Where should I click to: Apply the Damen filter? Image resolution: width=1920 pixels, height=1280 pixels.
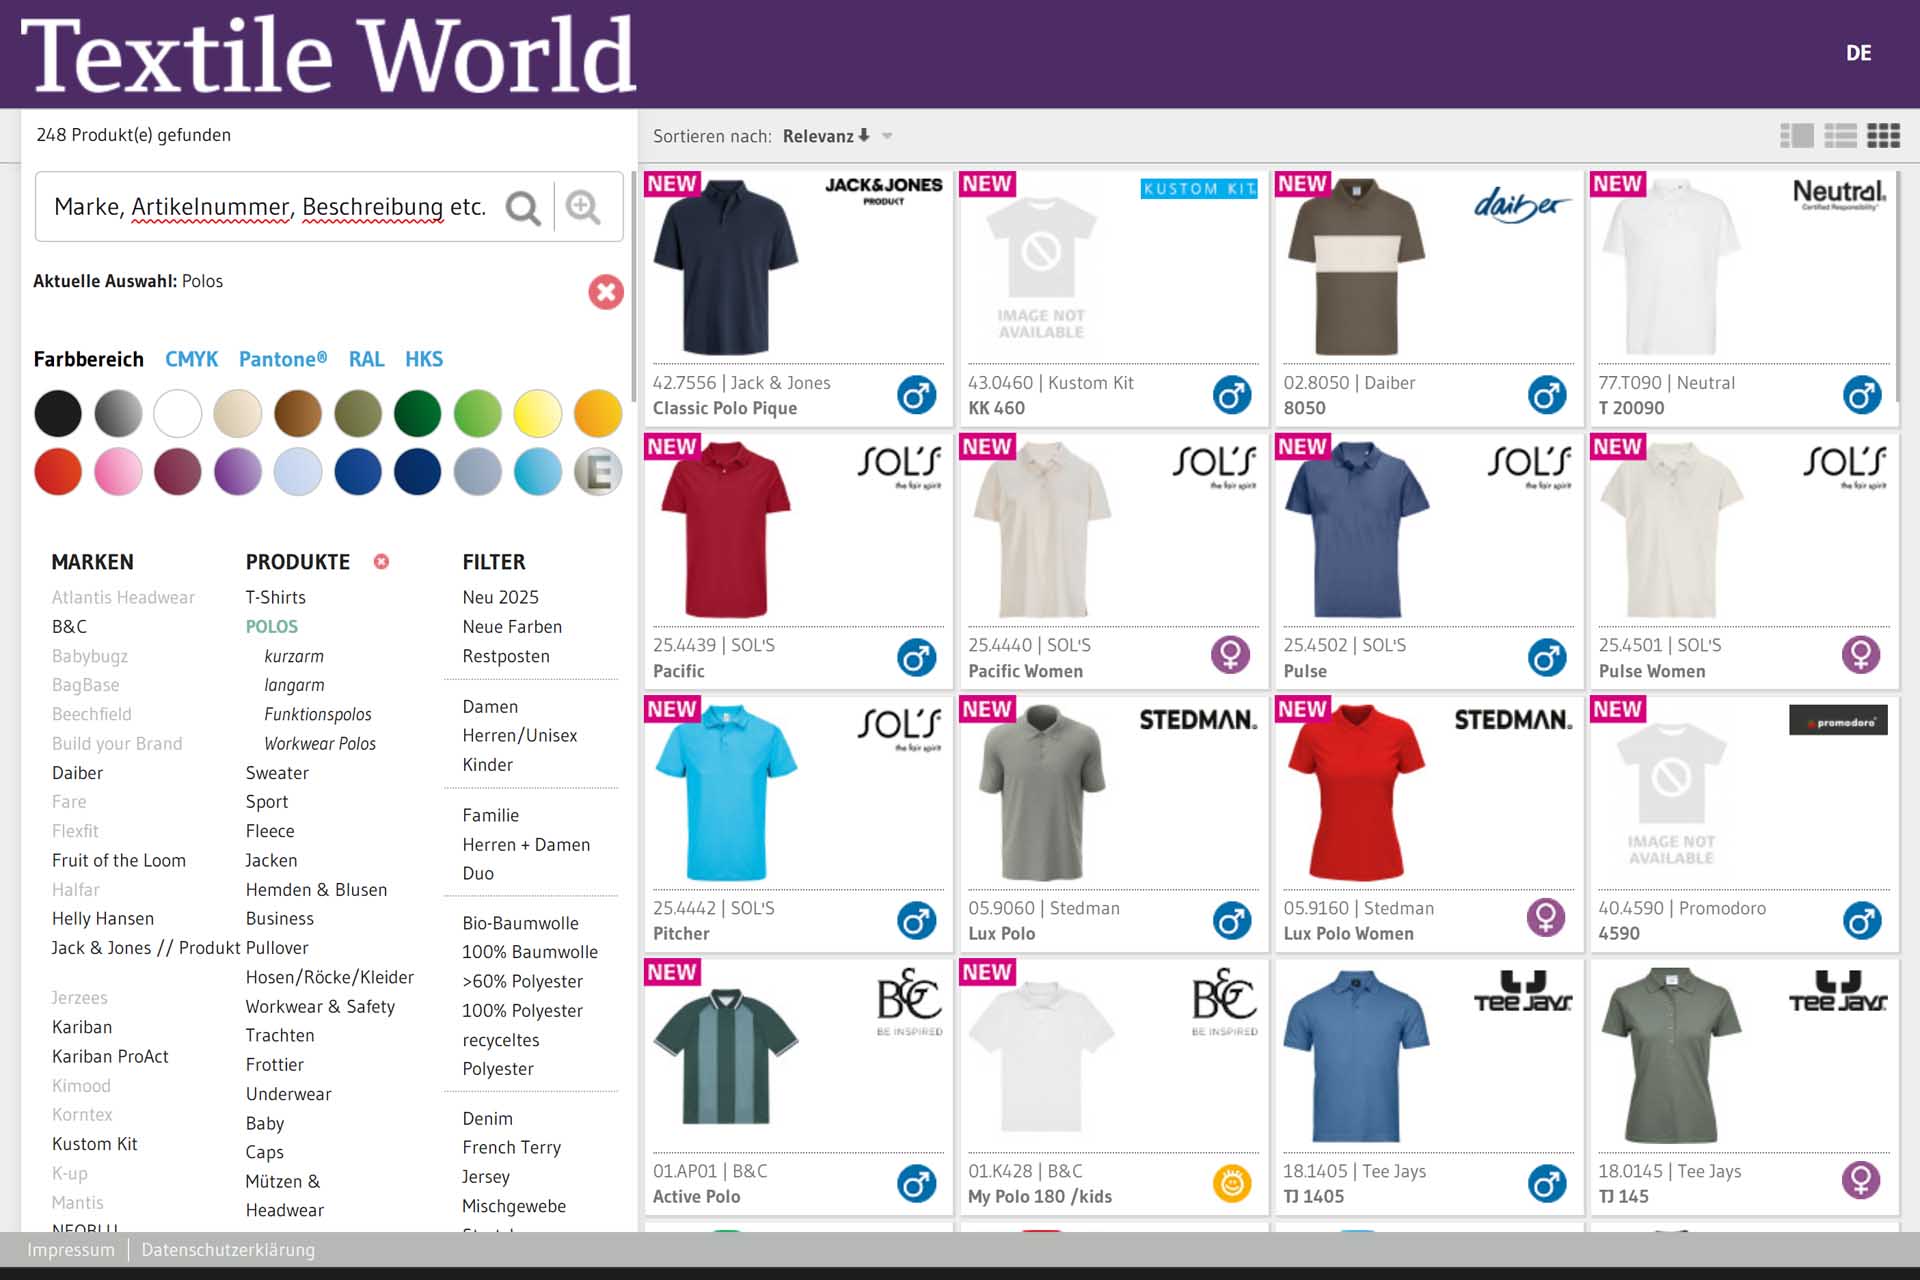pos(490,706)
